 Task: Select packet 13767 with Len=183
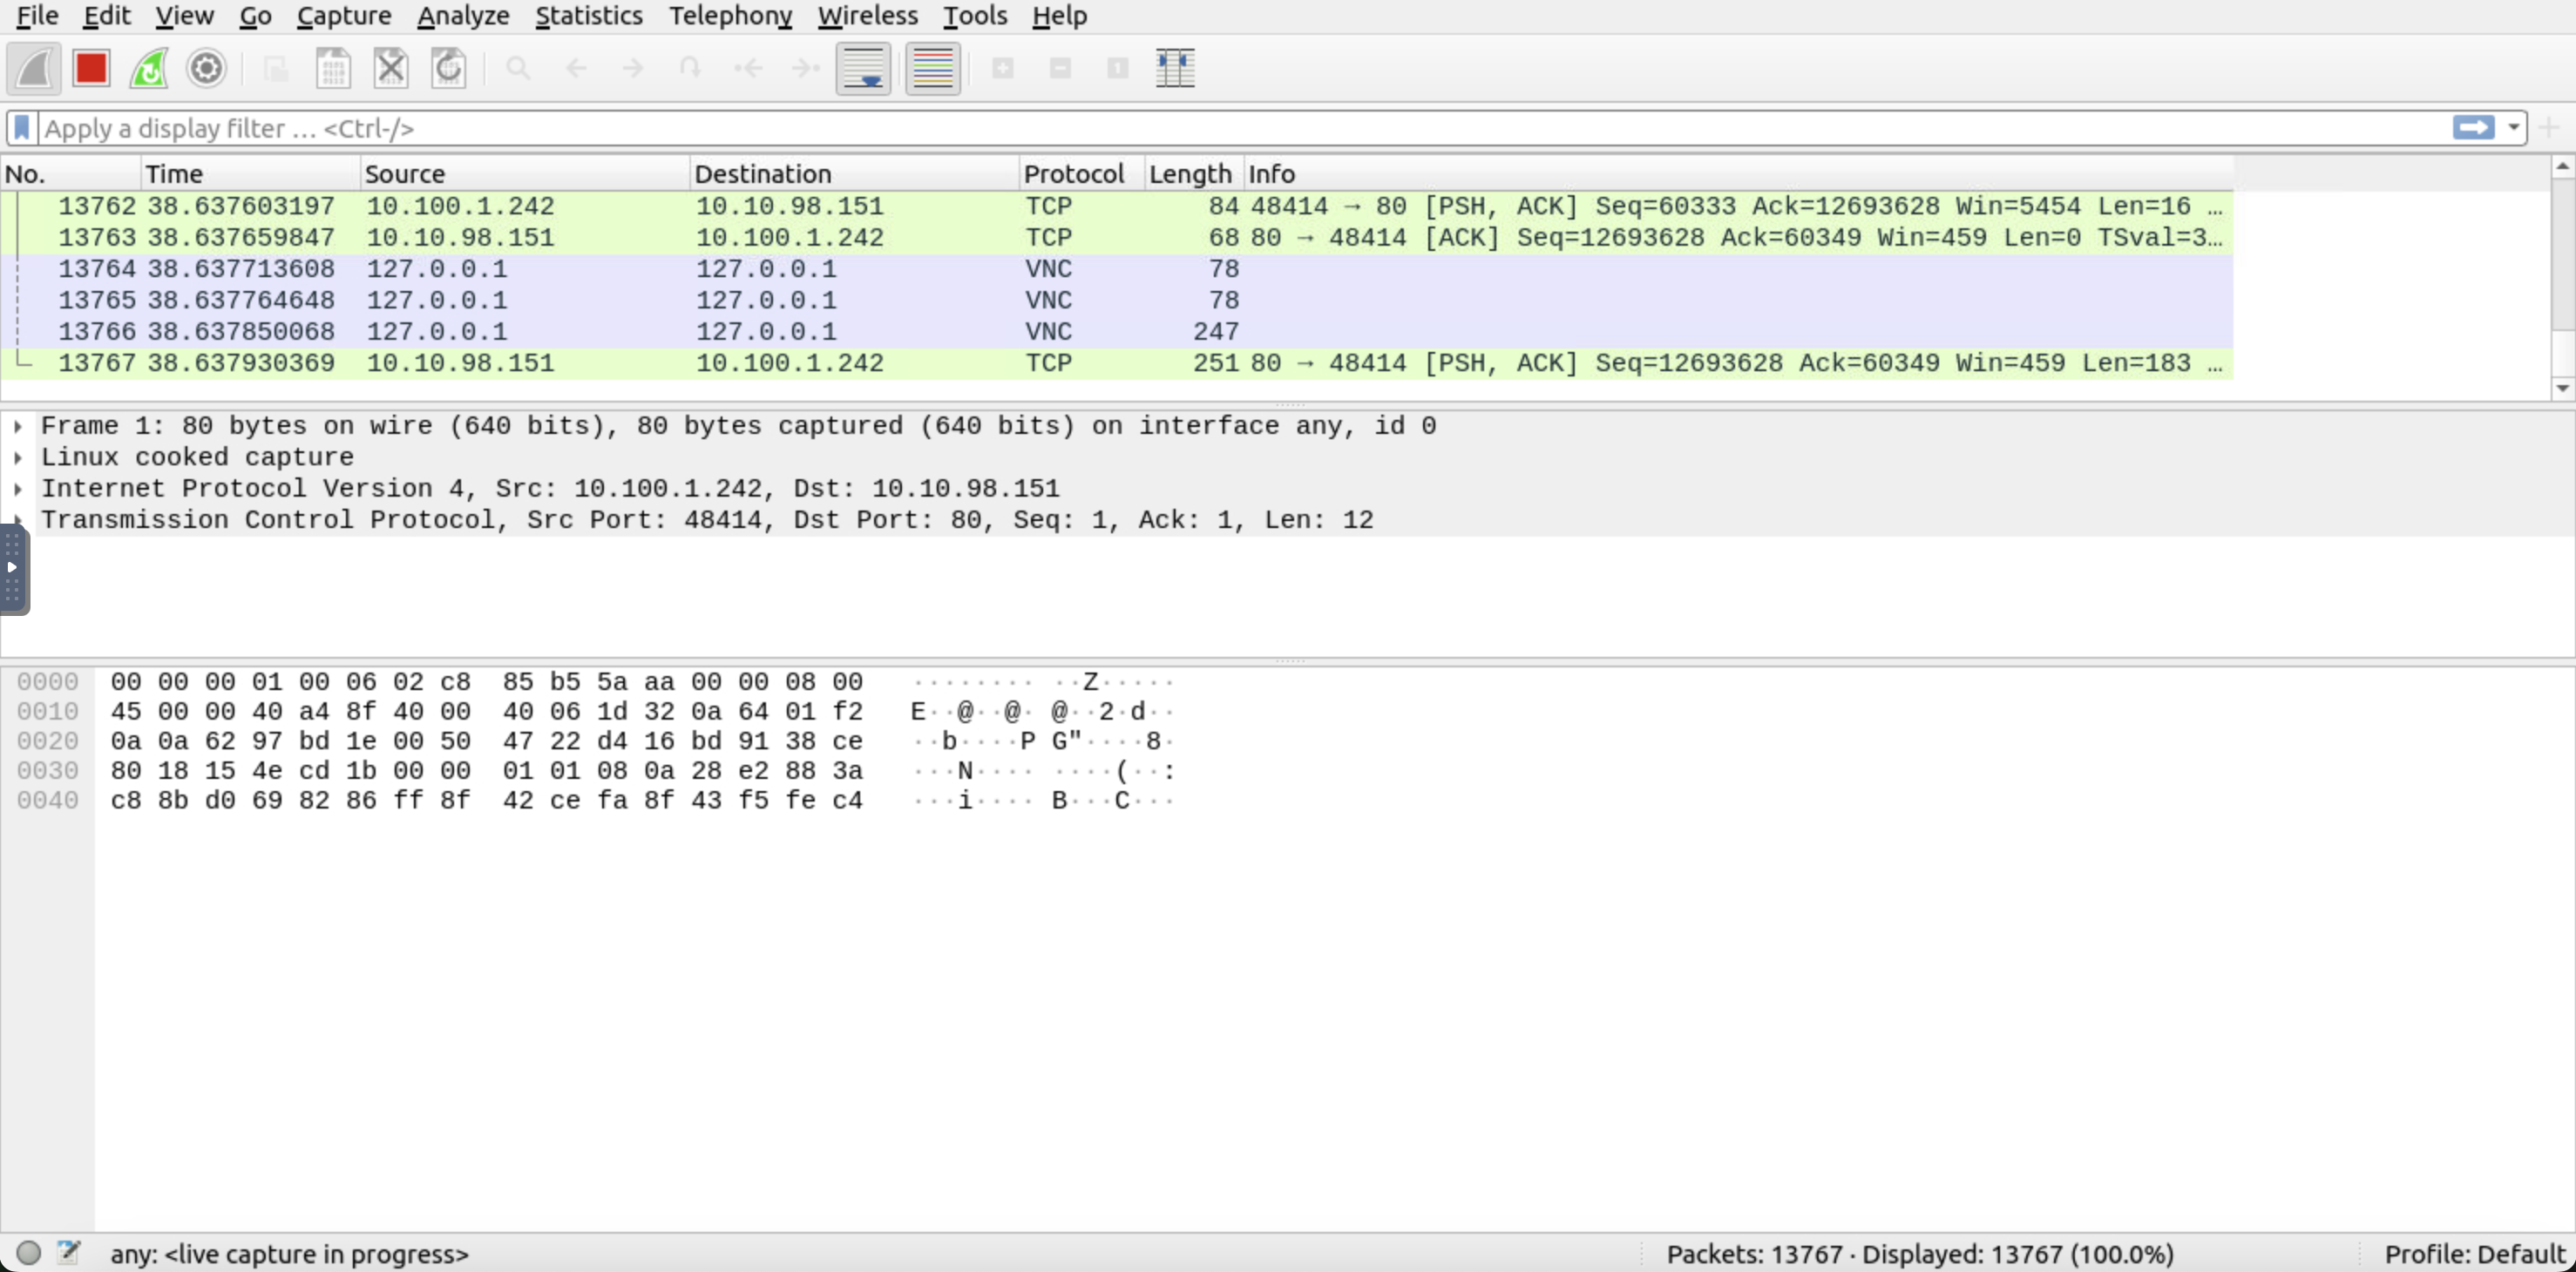(1117, 363)
